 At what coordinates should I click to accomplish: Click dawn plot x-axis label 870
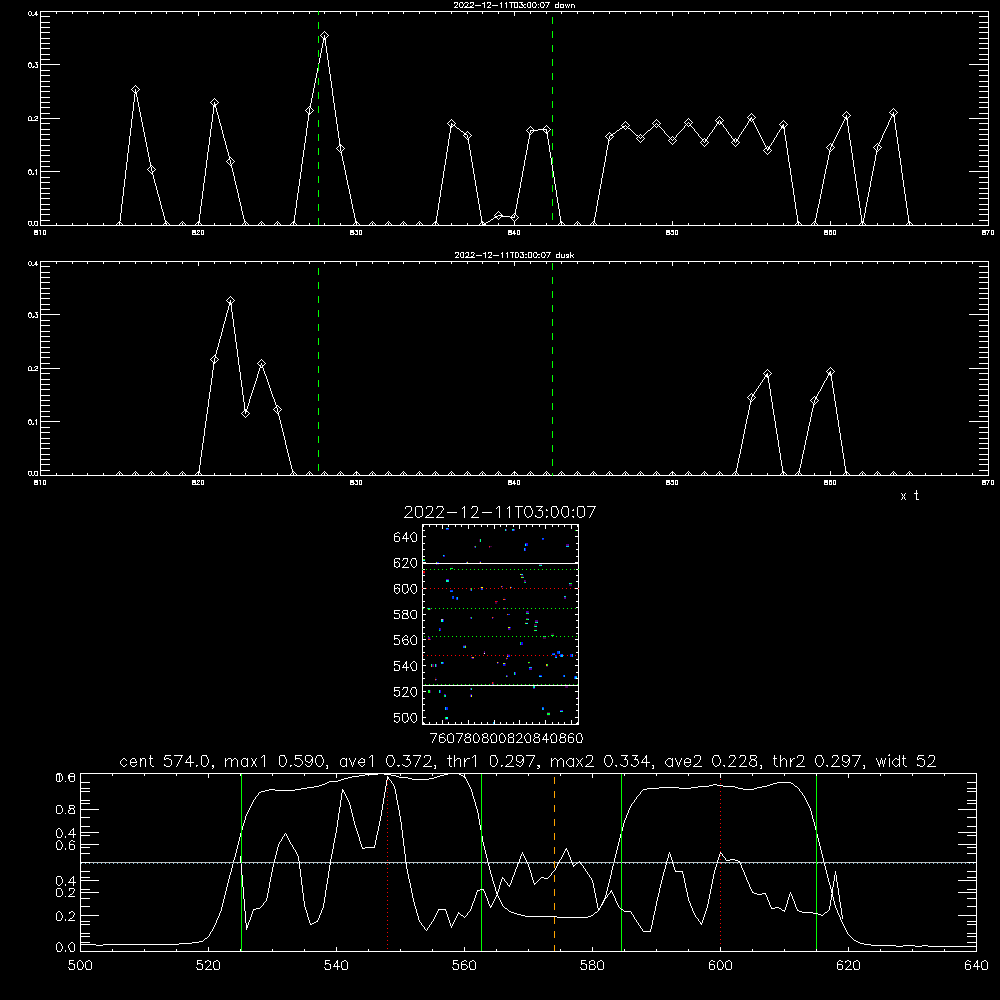tap(988, 233)
